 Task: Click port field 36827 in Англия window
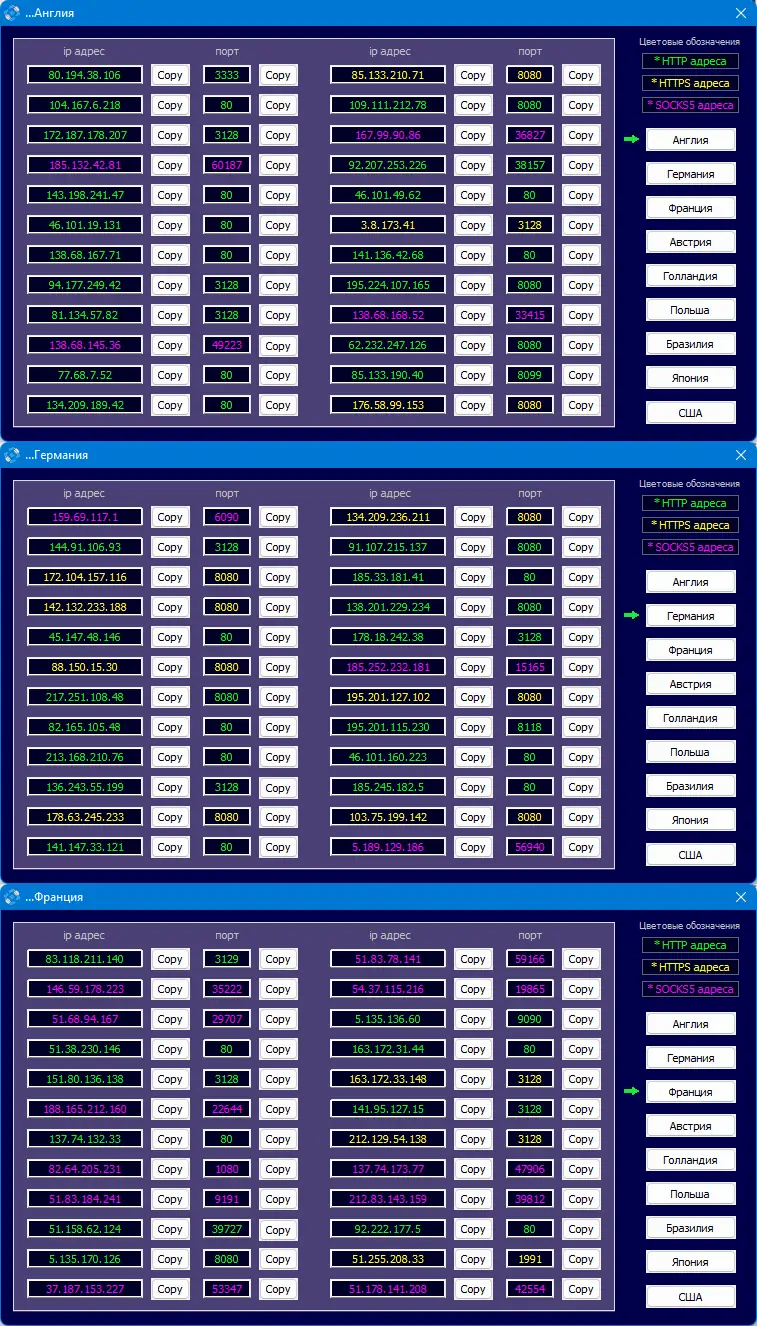pos(530,135)
